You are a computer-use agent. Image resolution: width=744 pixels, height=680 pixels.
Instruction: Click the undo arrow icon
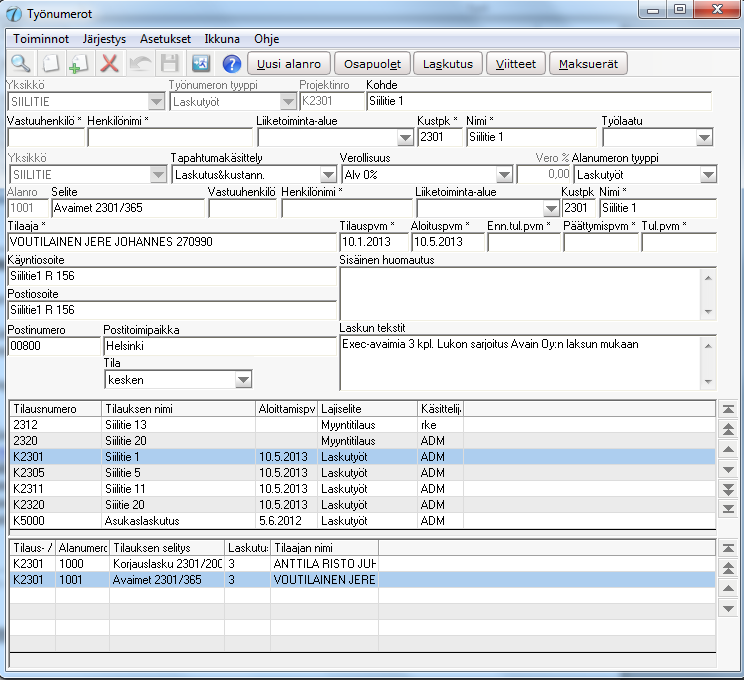140,64
